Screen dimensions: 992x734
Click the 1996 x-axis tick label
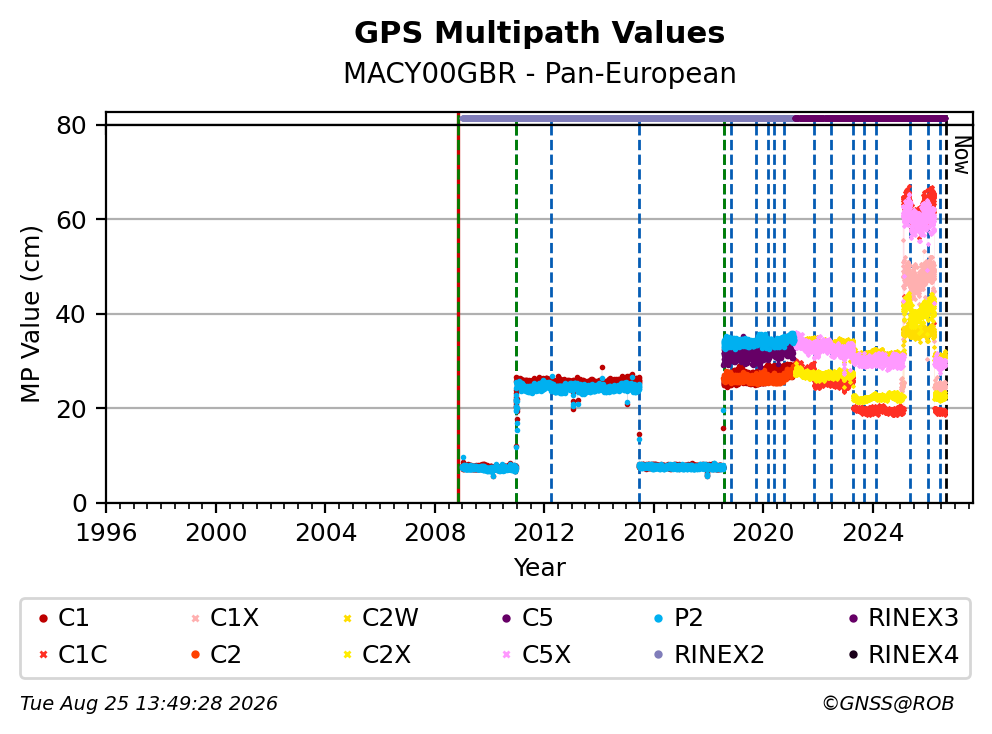click(x=106, y=533)
